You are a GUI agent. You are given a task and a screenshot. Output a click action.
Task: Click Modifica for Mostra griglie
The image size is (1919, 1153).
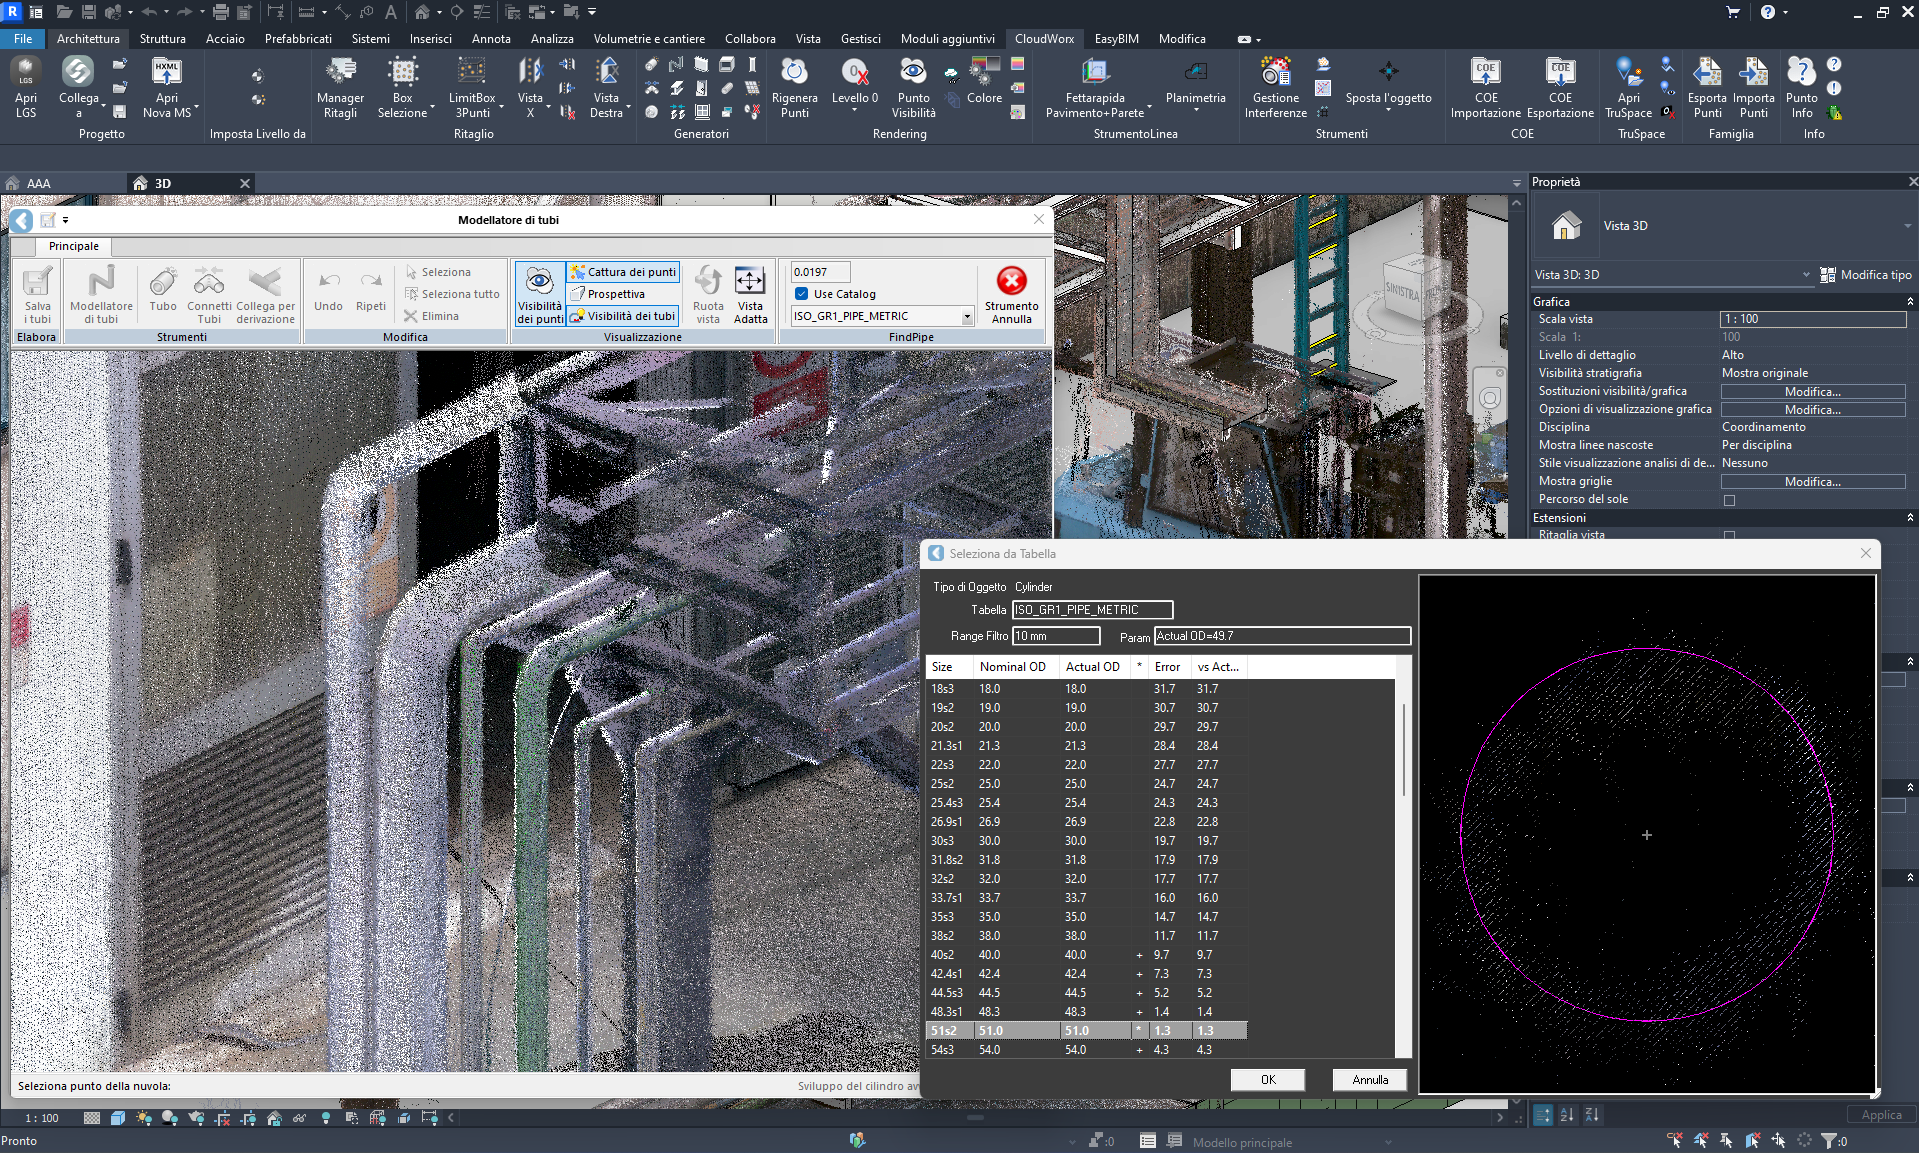1812,482
